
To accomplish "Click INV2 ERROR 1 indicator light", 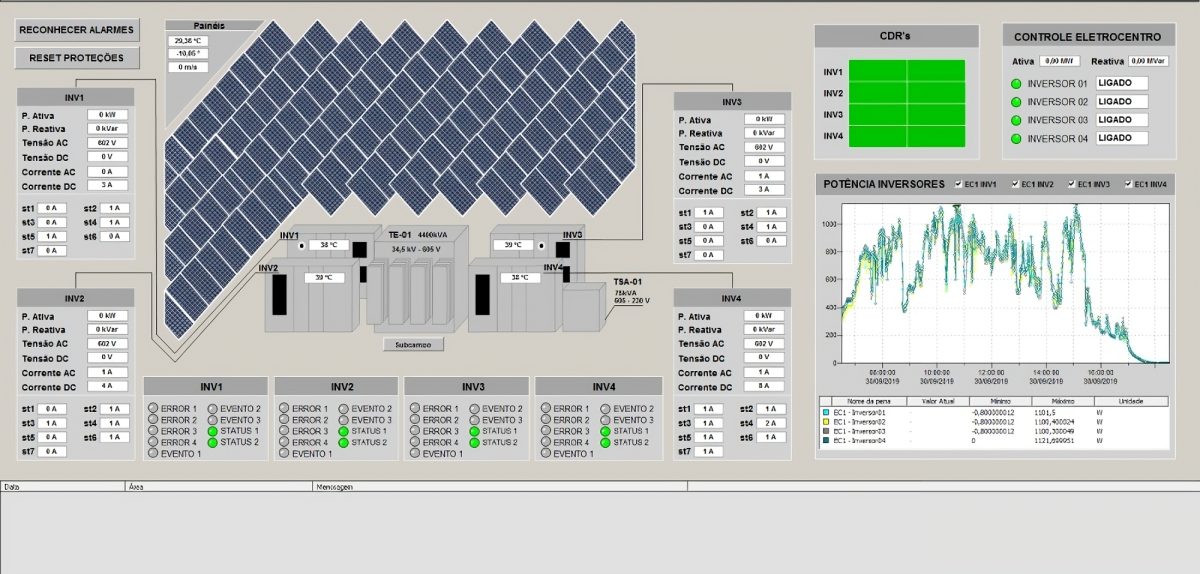I will [x=284, y=409].
